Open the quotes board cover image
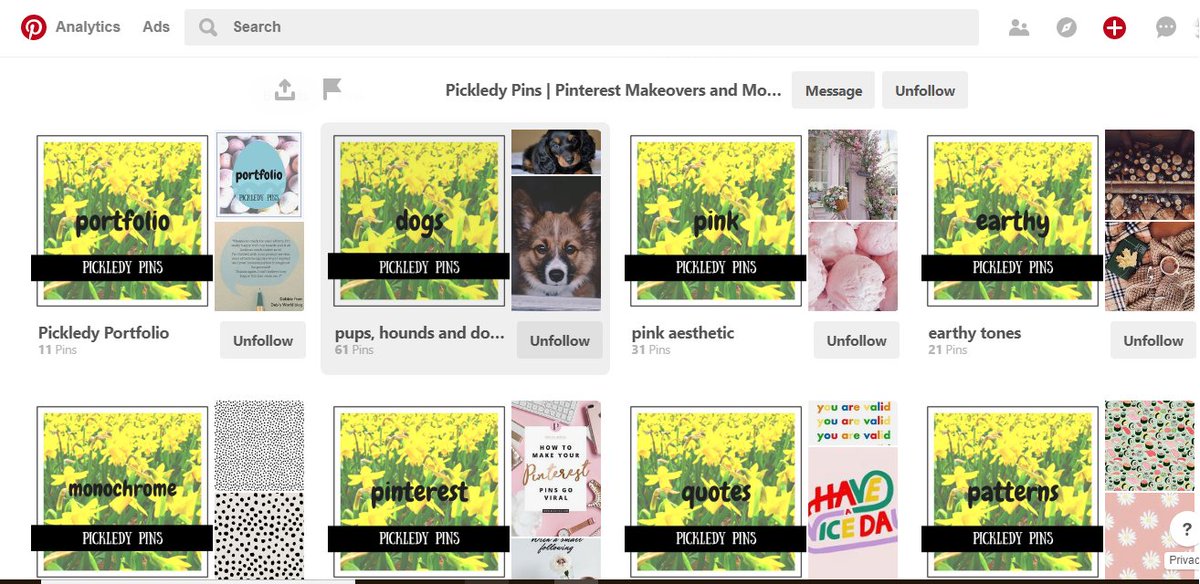Viewport: 1200px width, 584px height. tap(717, 492)
